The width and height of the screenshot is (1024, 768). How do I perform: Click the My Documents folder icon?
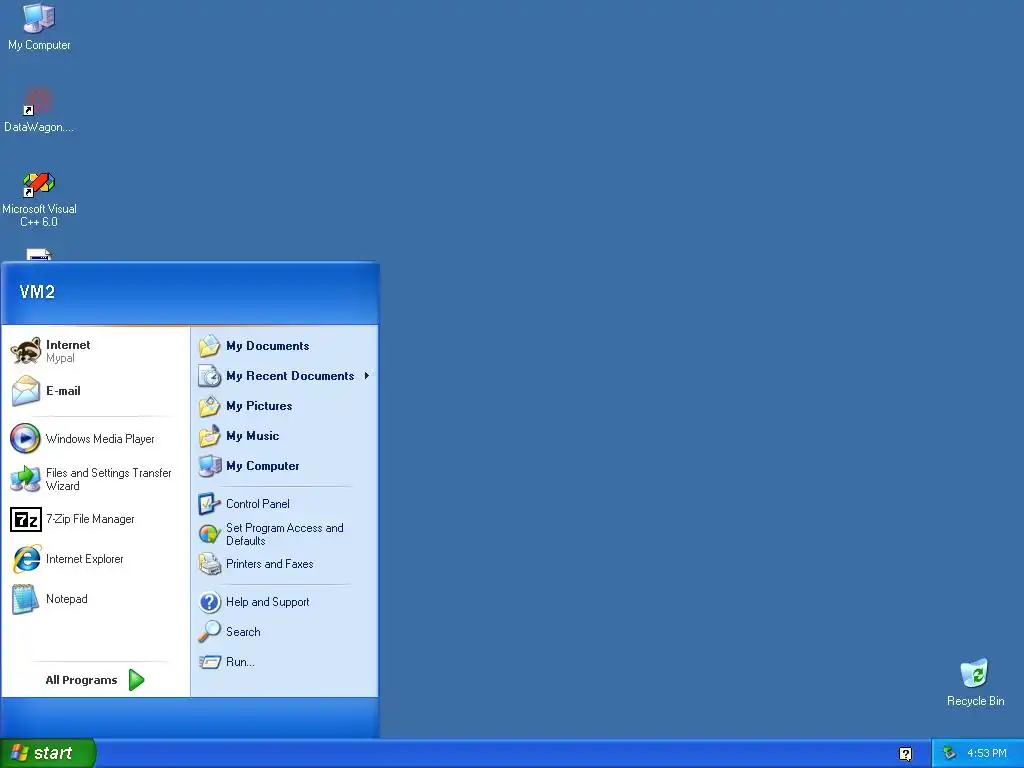point(210,345)
